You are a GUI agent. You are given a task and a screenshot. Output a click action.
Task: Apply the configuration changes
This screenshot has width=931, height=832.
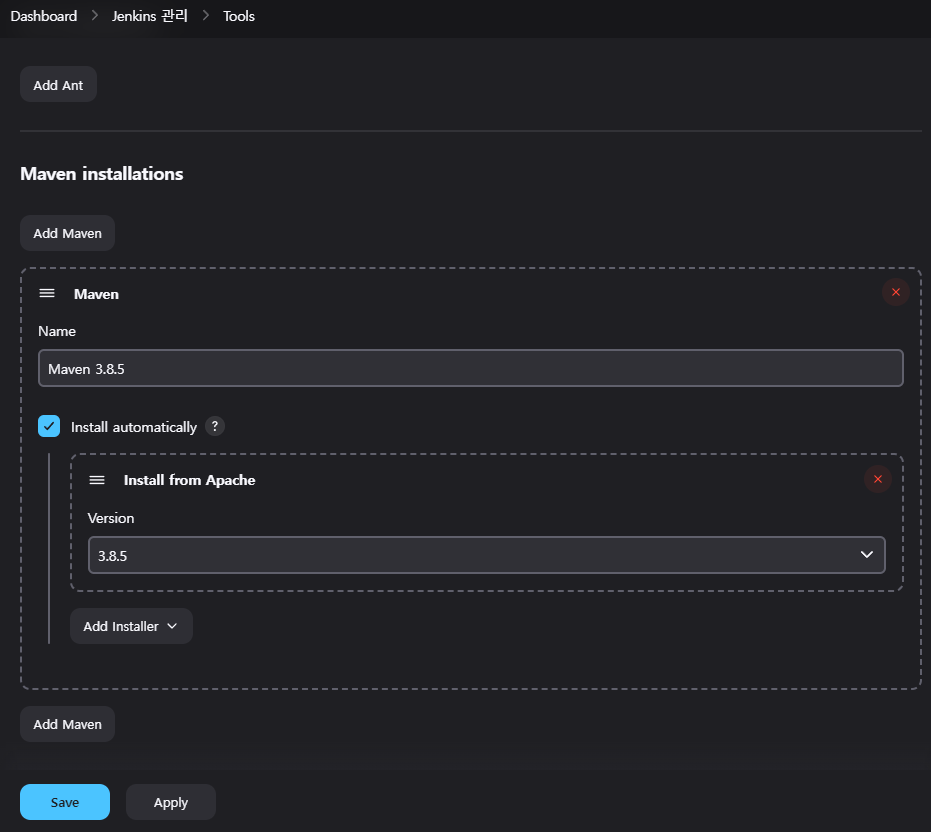tap(170, 802)
